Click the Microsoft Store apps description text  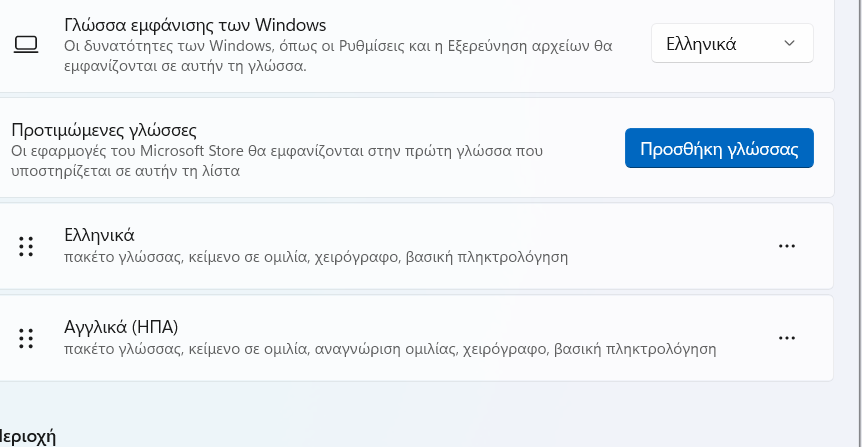[x=277, y=161]
